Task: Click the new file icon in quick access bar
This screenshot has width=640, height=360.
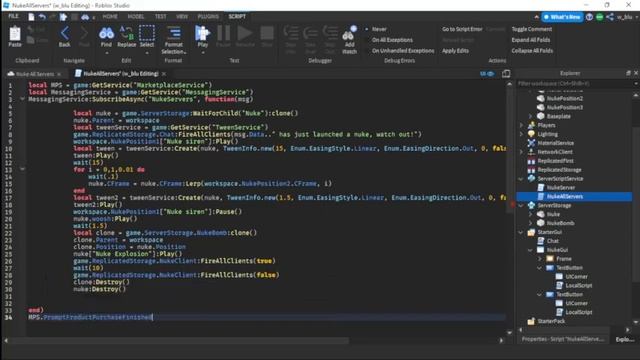Action: (31, 17)
